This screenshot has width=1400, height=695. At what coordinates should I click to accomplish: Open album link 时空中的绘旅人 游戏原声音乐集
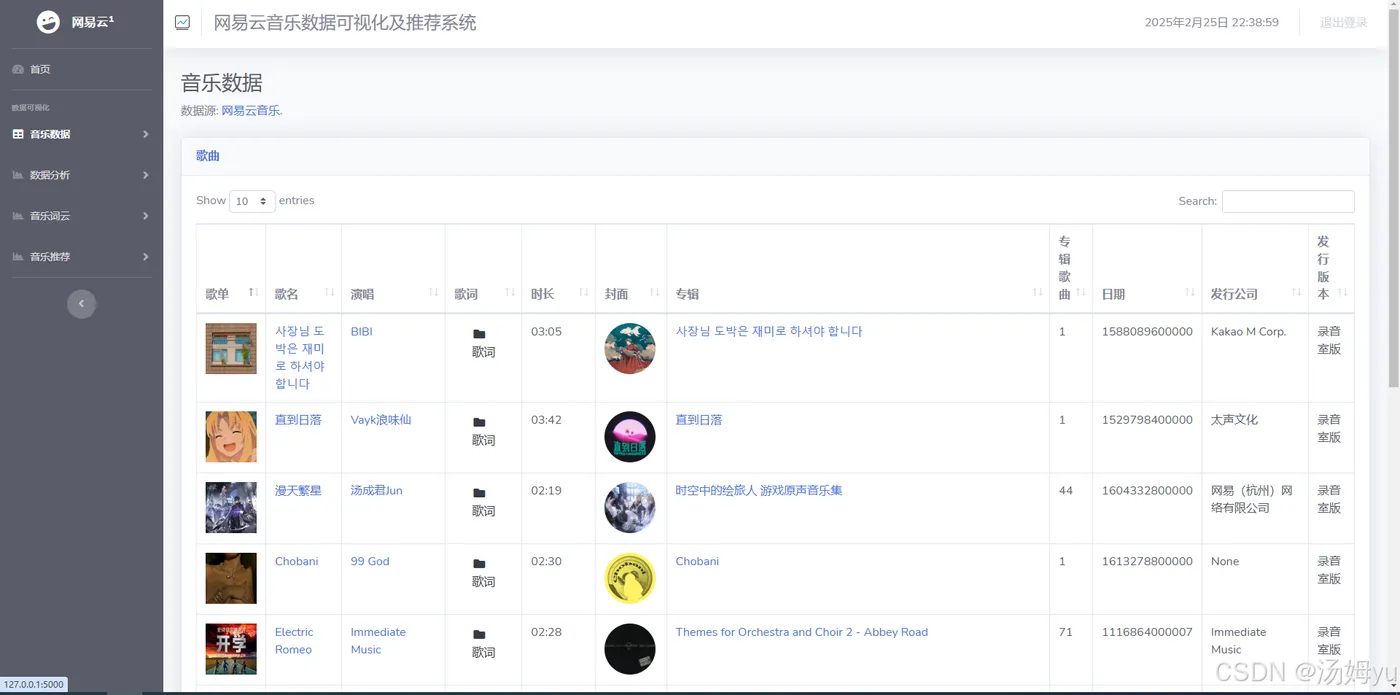pos(759,491)
